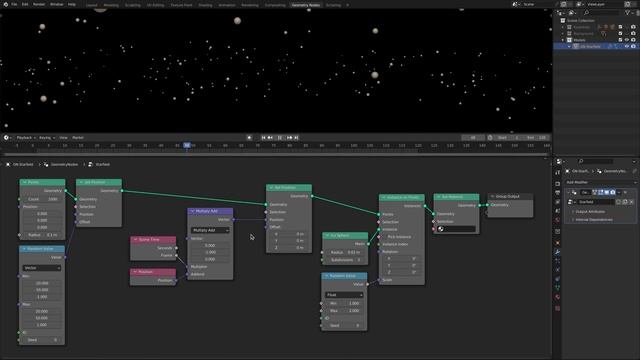This screenshot has width=640, height=360.
Task: Click the outliner search field
Action: click(602, 13)
